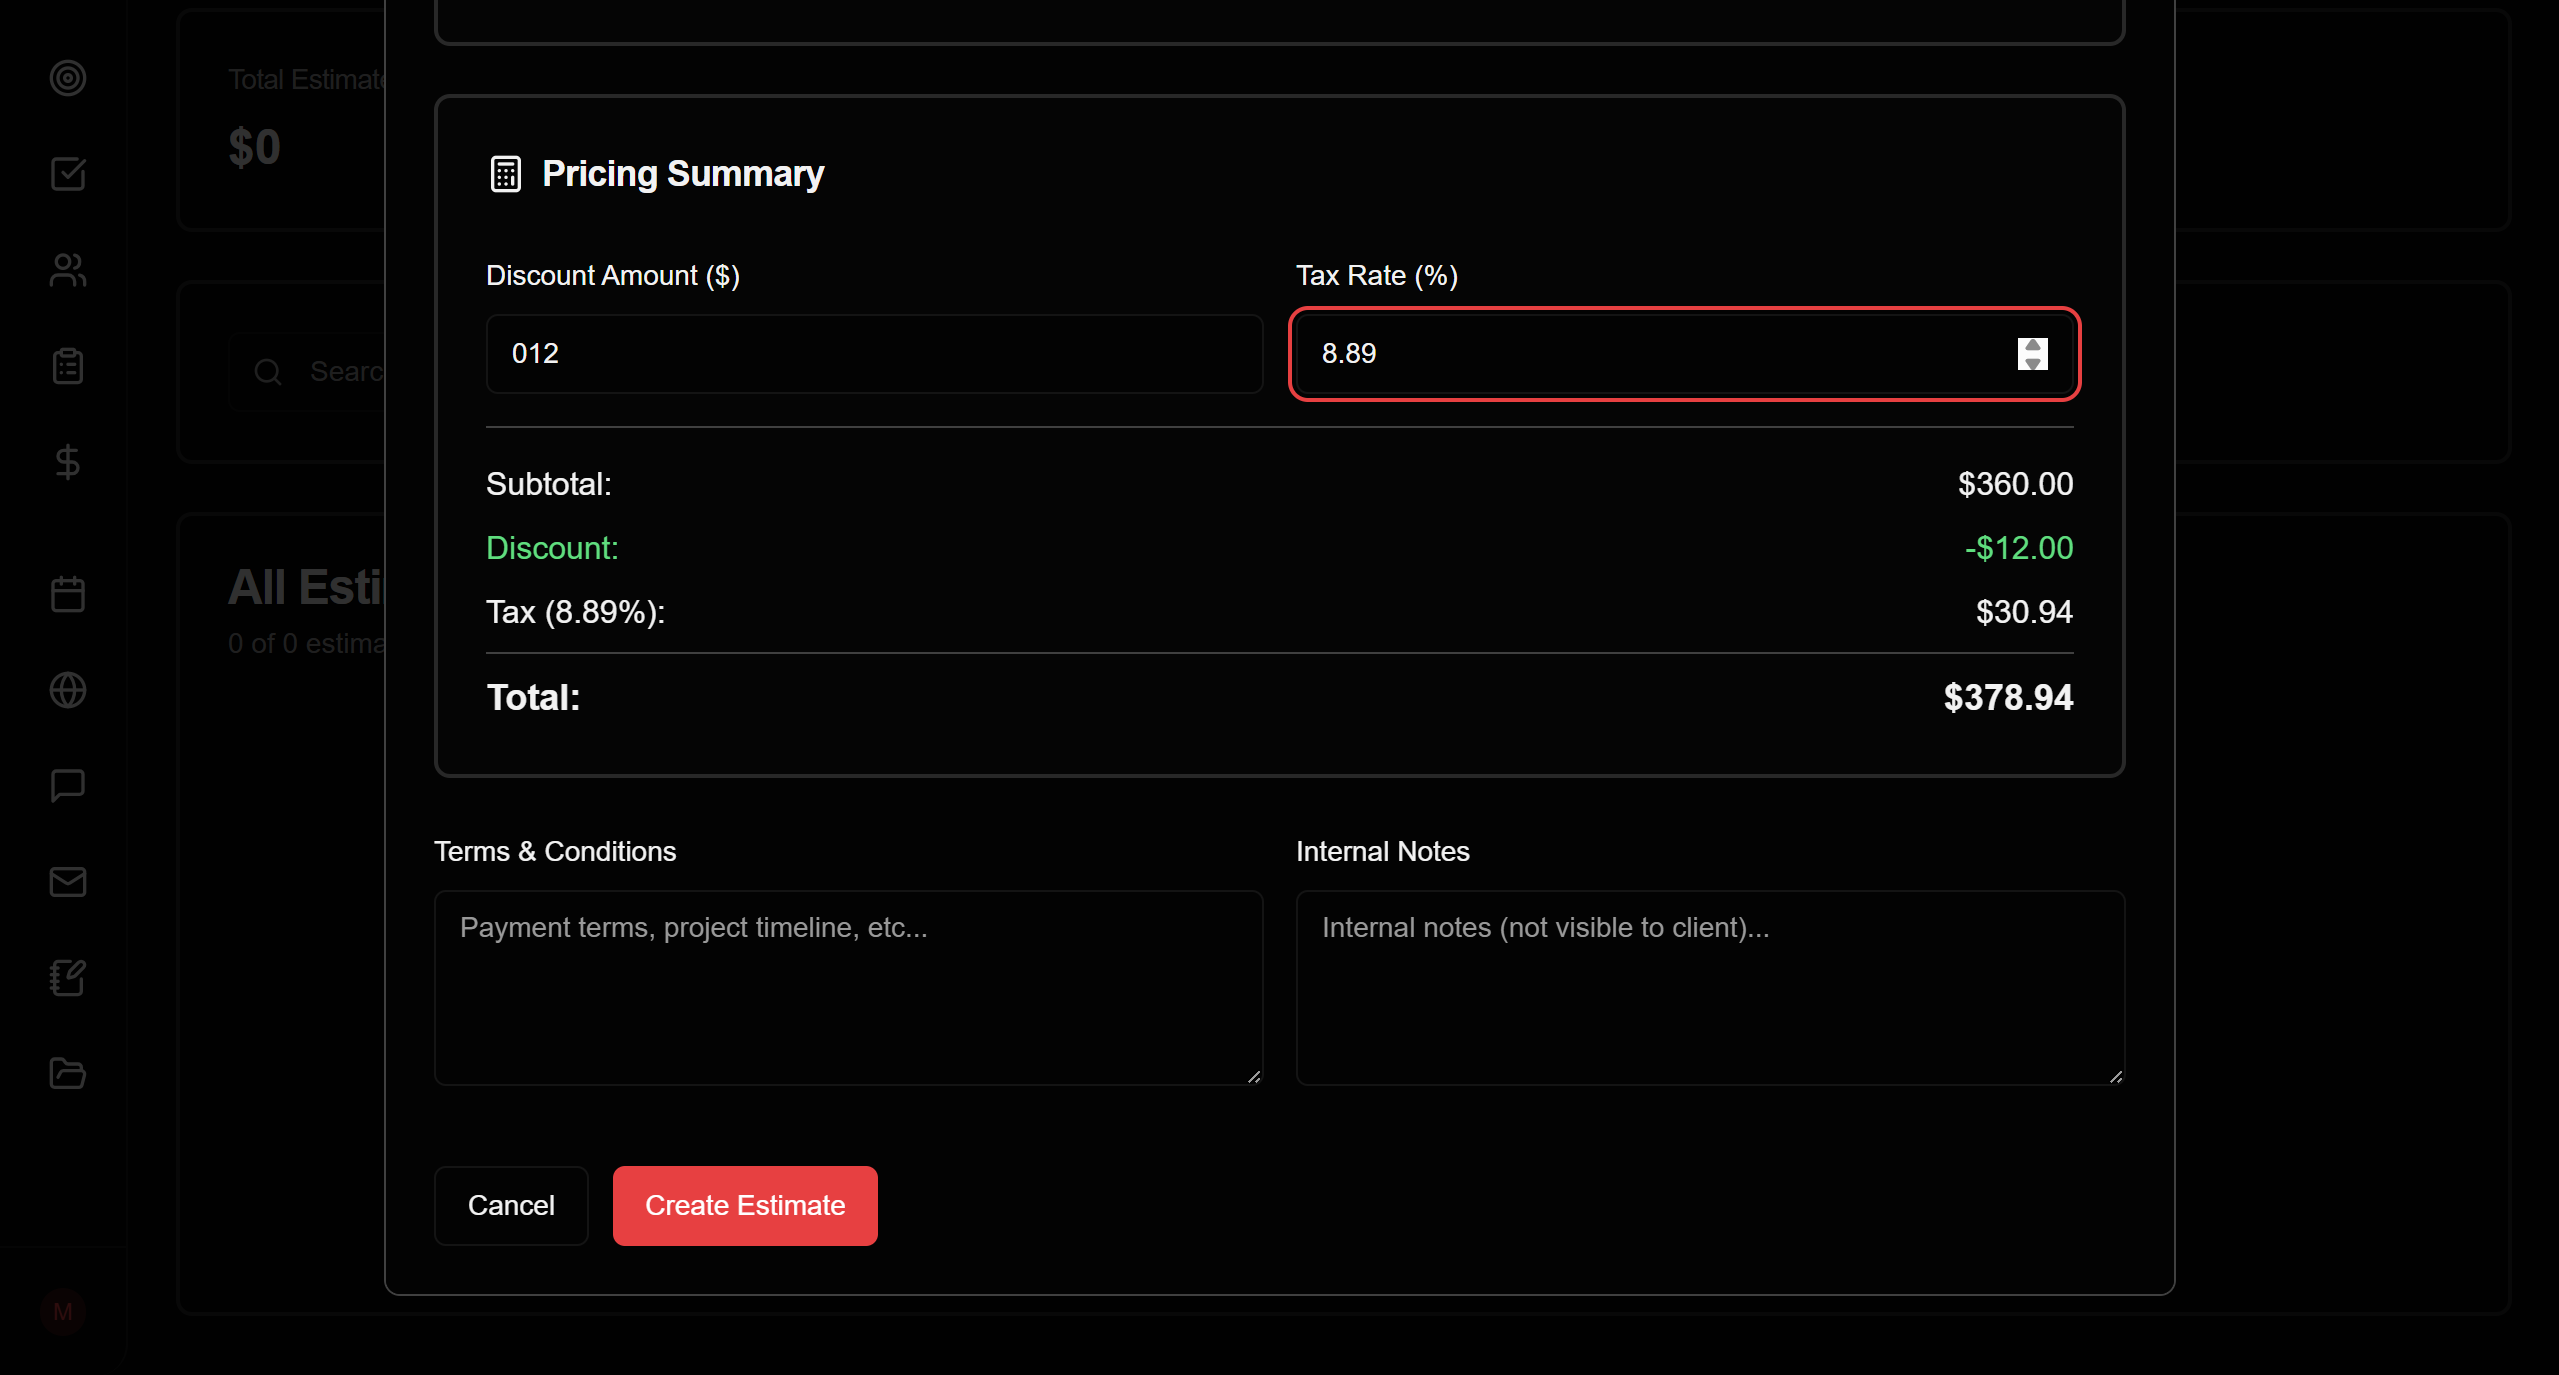Click the Subtotal: label
The height and width of the screenshot is (1375, 2559).
549,484
